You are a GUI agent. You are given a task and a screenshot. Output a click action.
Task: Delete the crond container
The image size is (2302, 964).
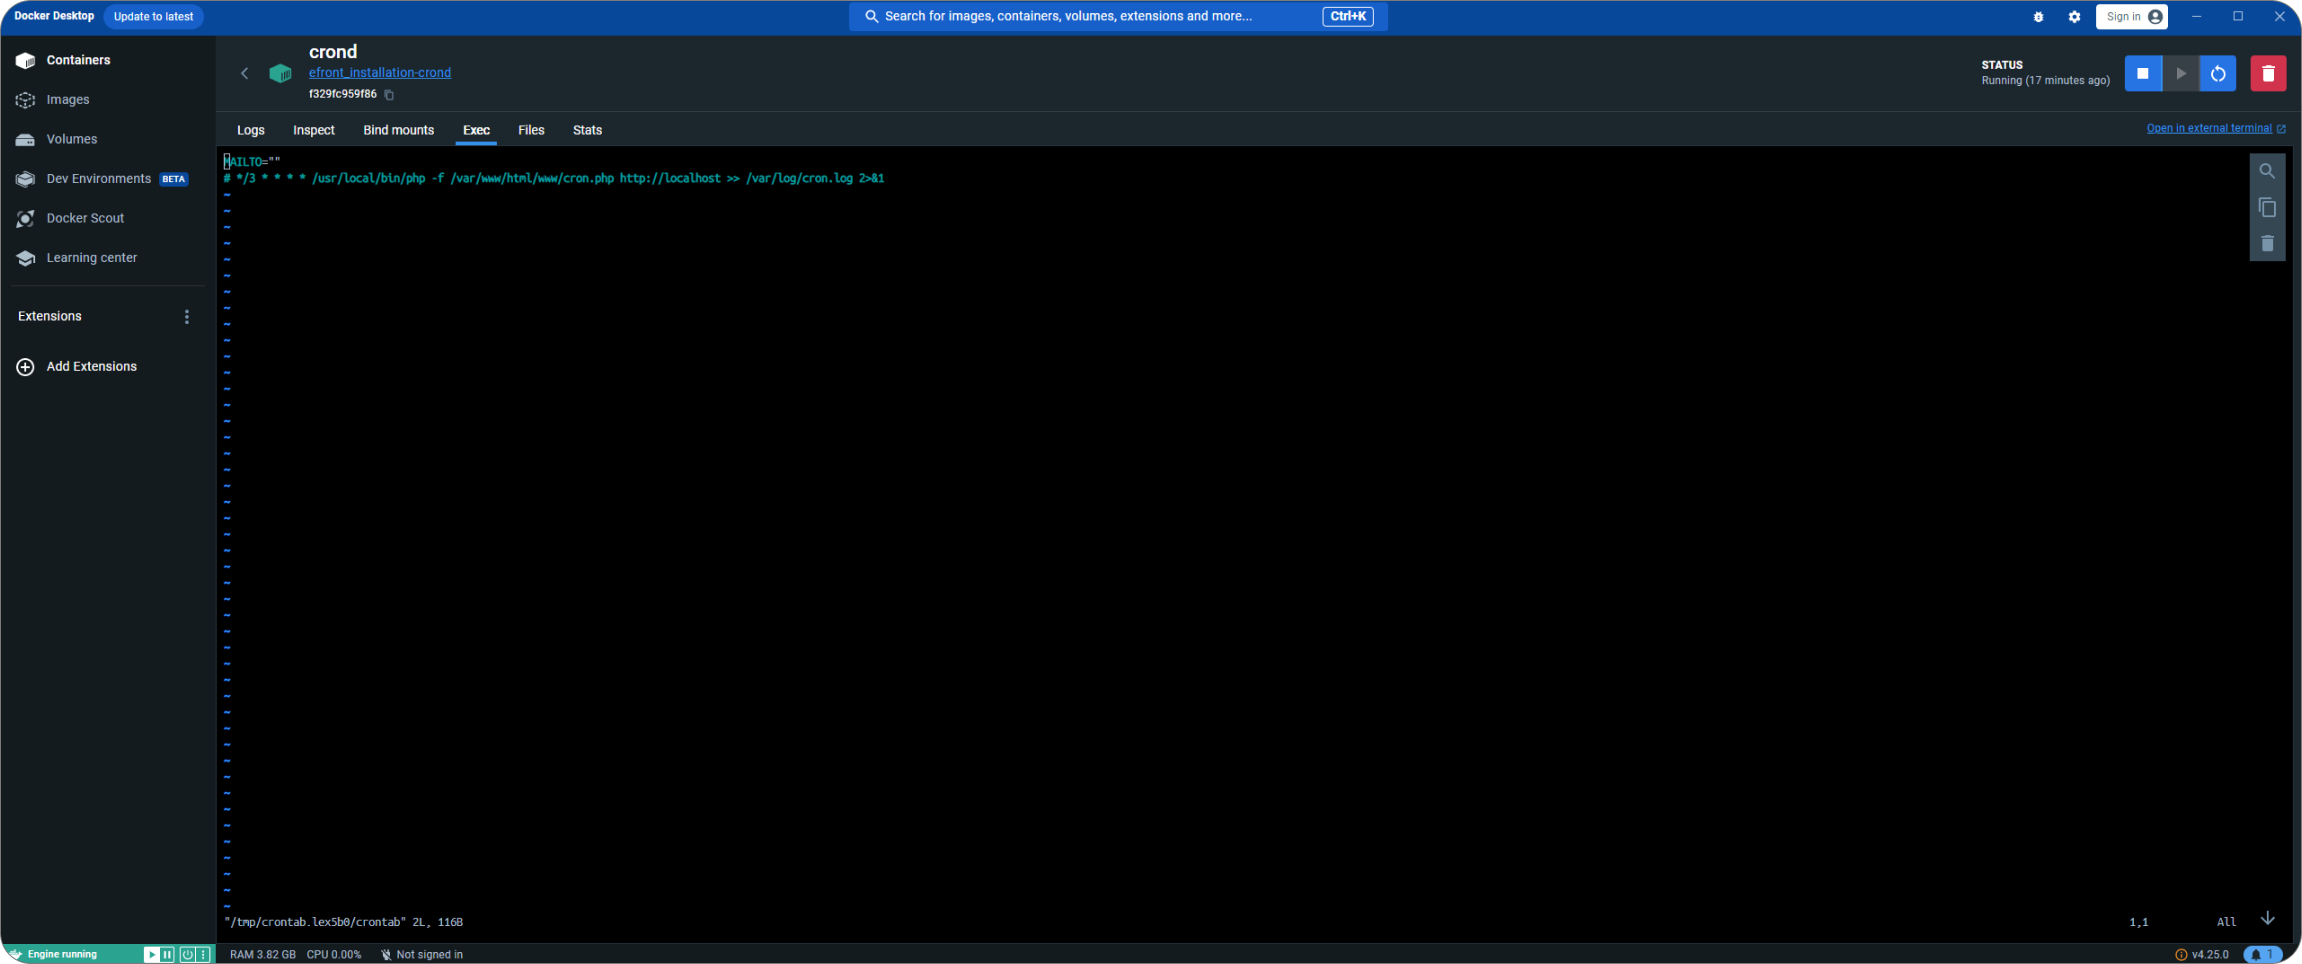click(2268, 74)
